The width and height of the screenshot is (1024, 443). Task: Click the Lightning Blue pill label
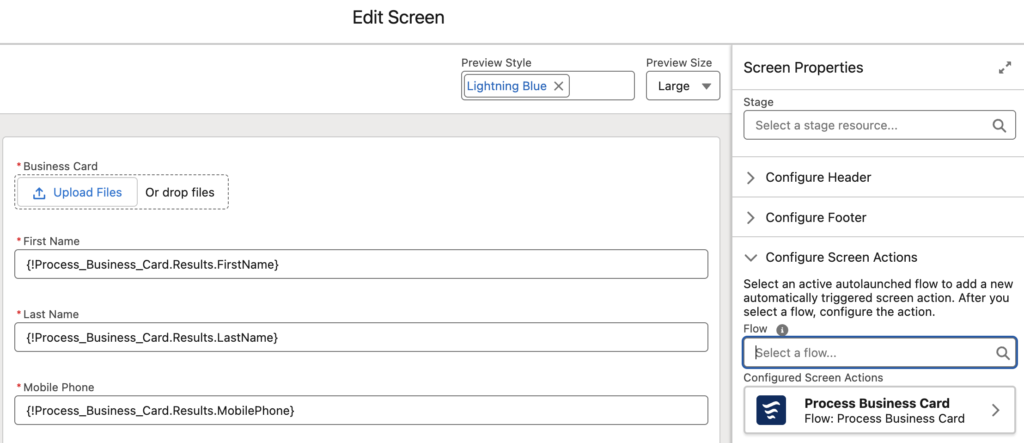point(507,86)
